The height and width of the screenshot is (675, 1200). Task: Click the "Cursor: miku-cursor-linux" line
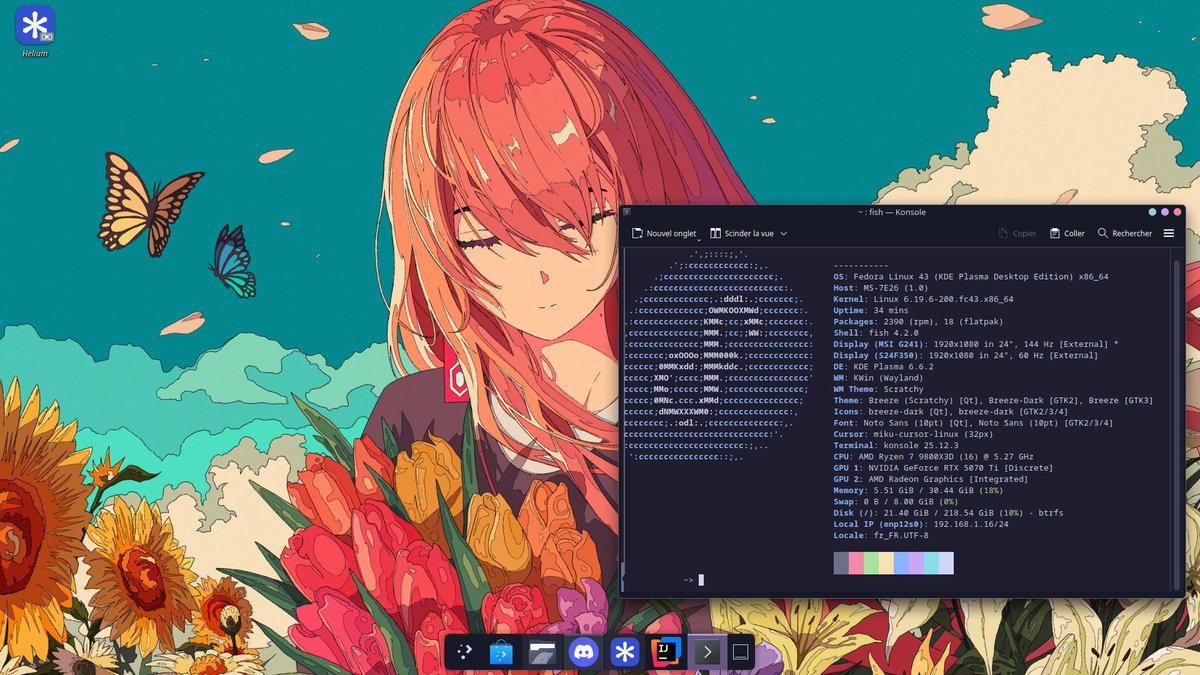tap(913, 434)
